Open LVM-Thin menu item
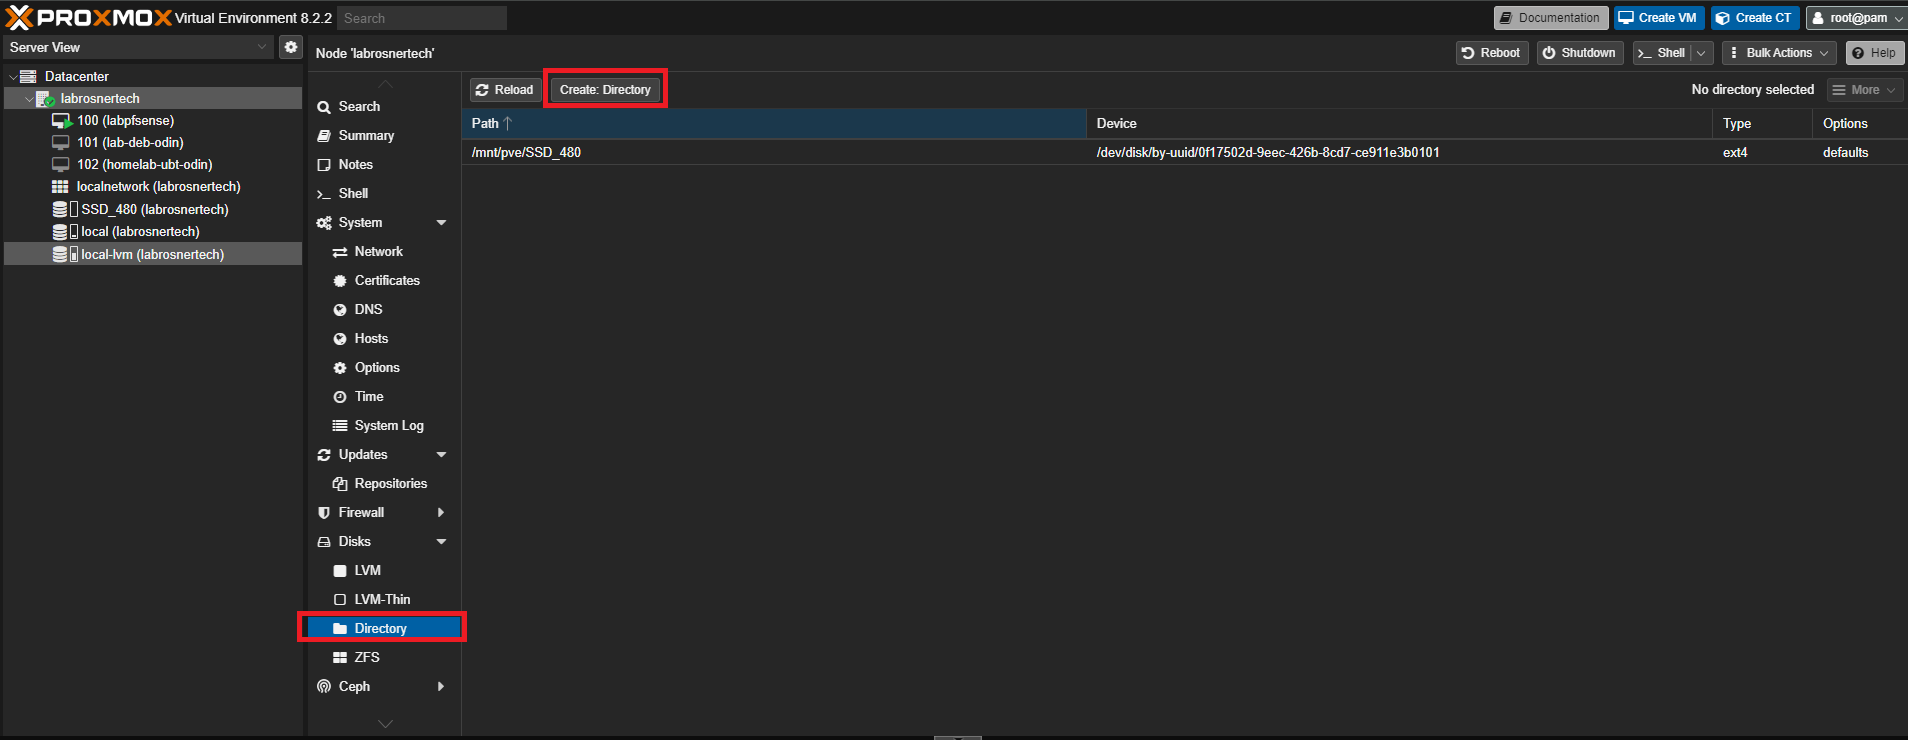This screenshot has height=740, width=1908. pos(384,599)
